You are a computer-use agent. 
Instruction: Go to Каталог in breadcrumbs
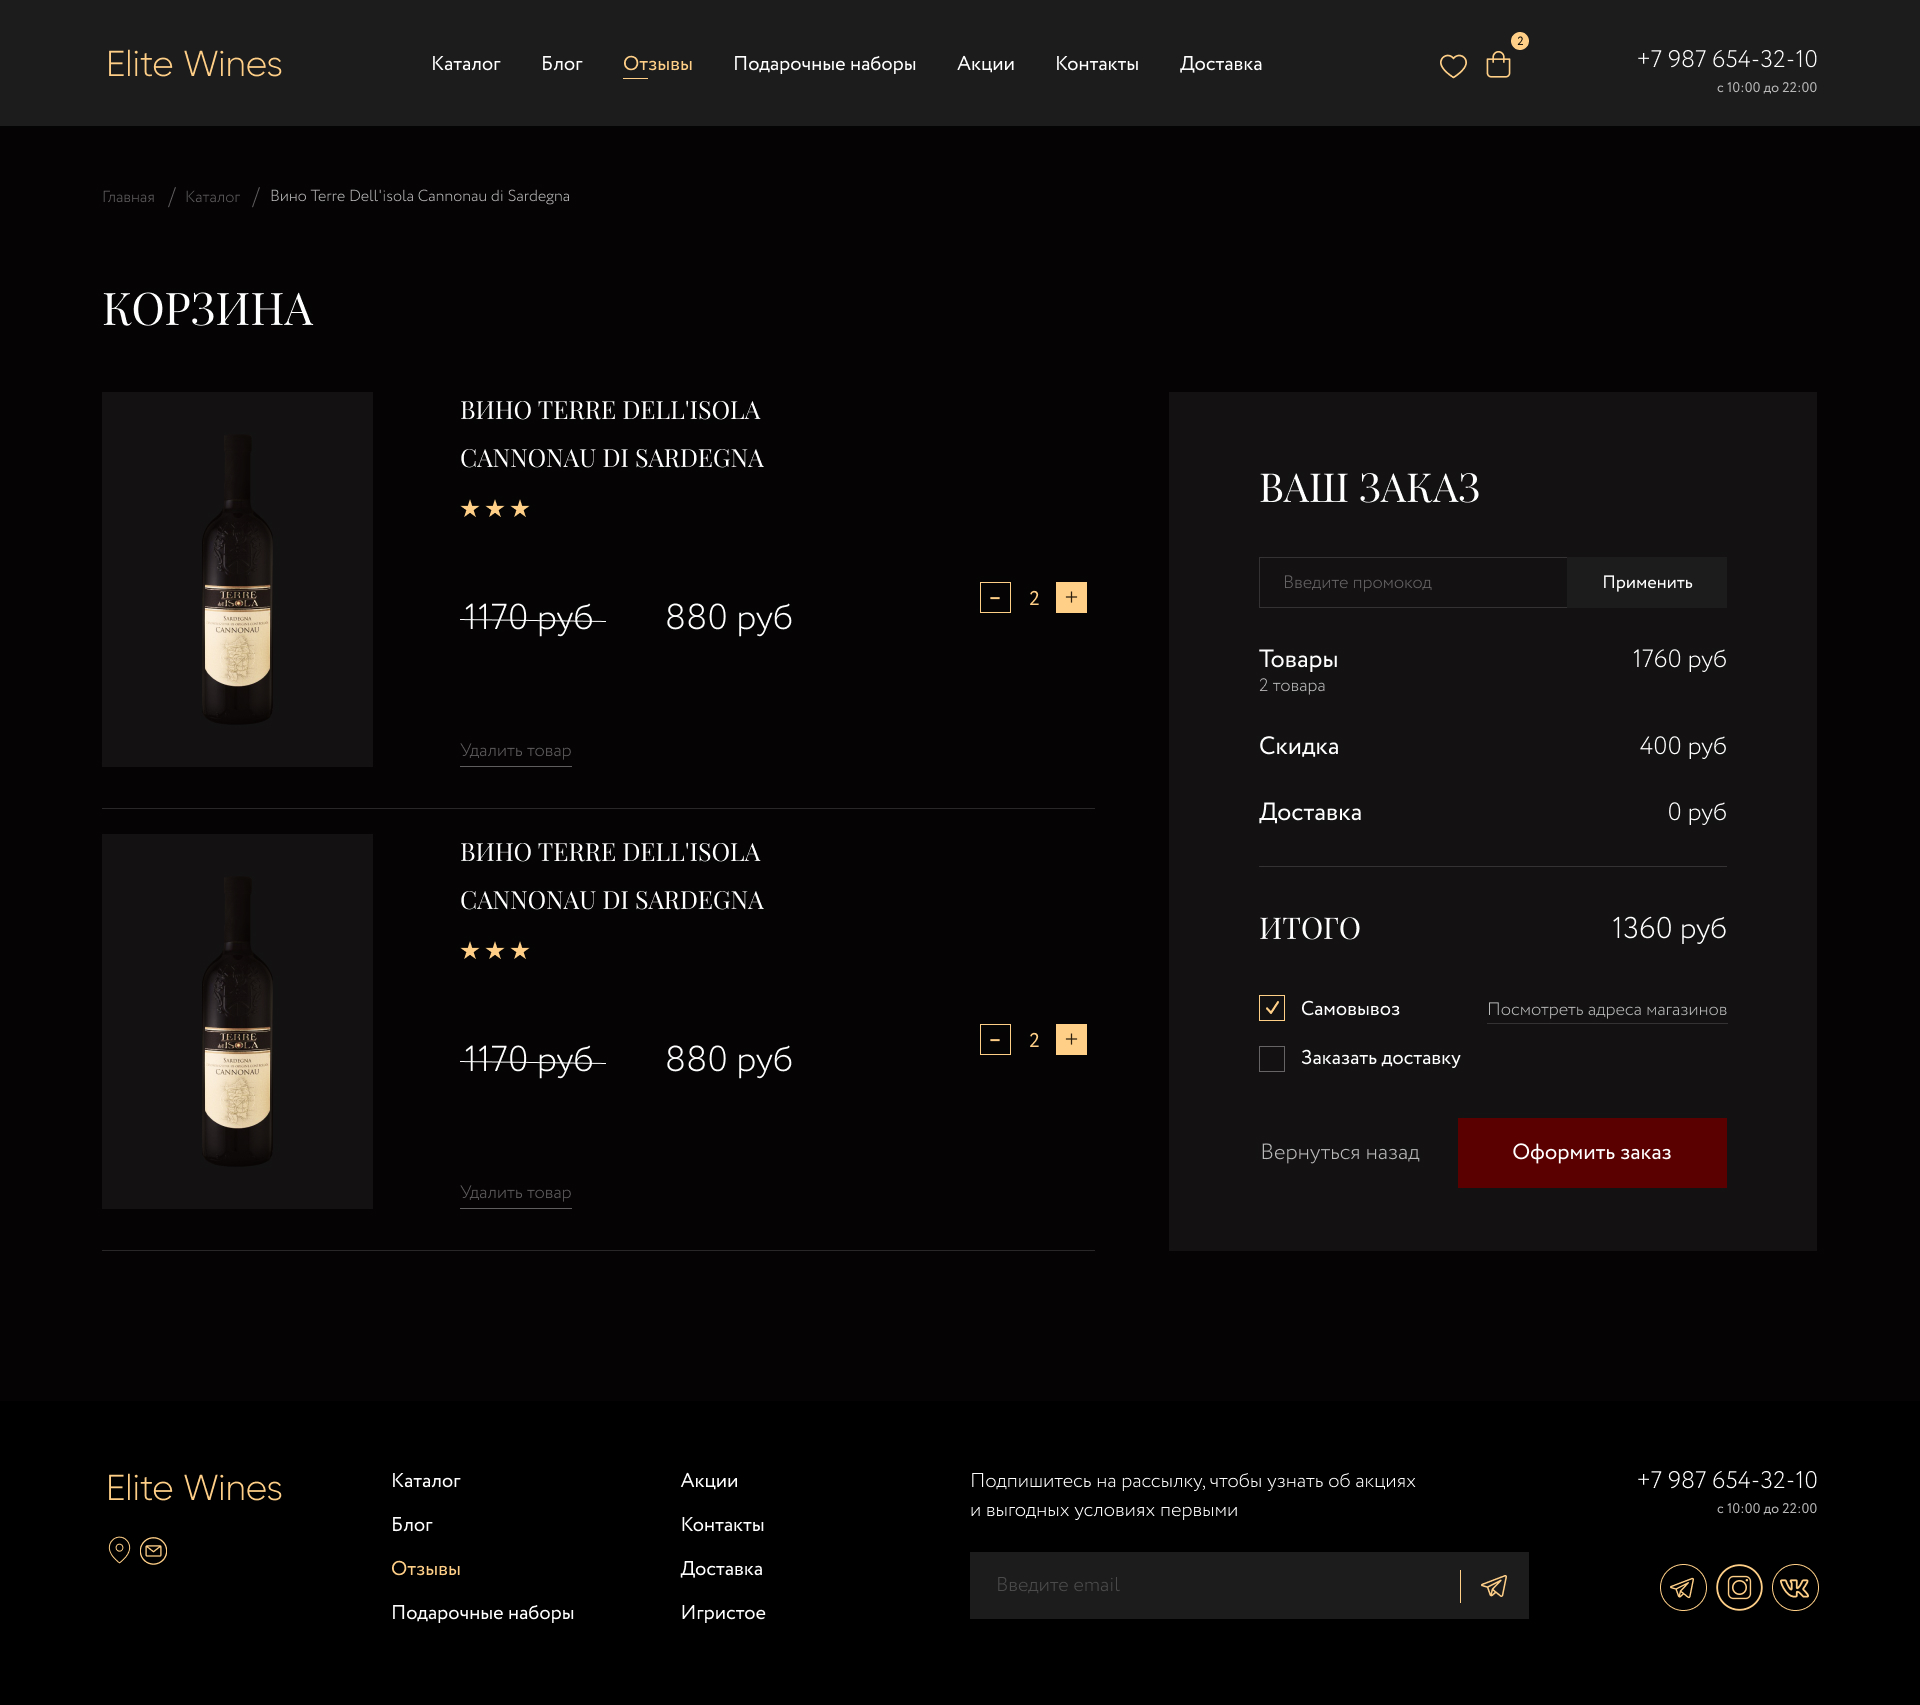[212, 197]
